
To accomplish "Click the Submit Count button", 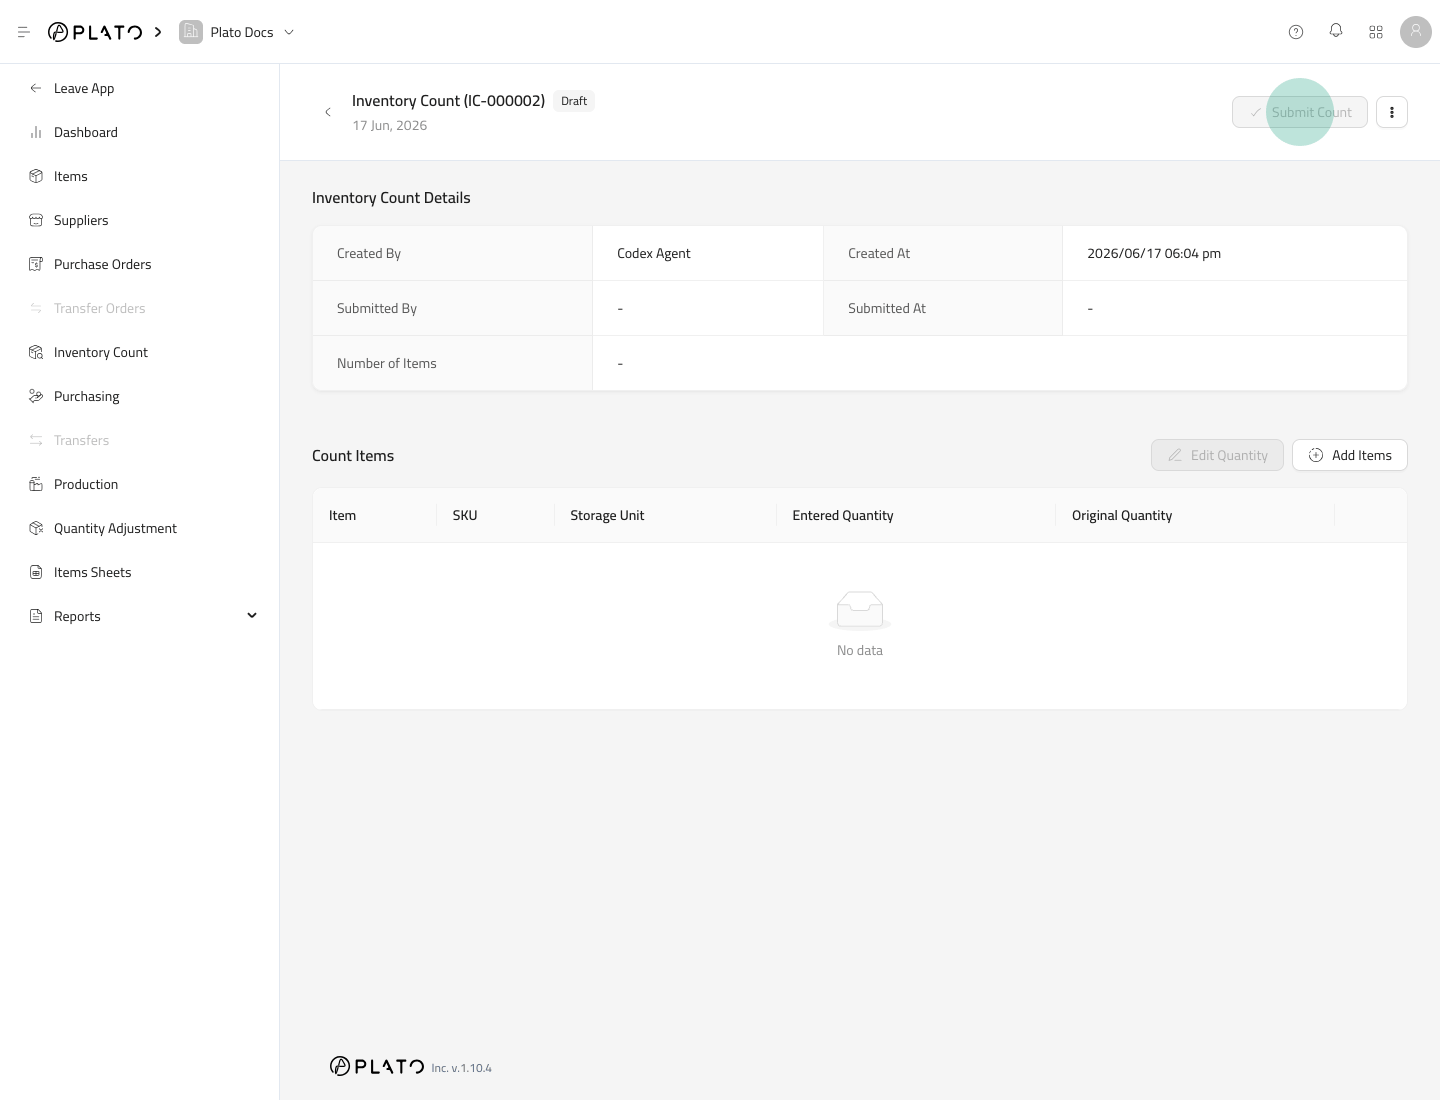I will [x=1300, y=112].
